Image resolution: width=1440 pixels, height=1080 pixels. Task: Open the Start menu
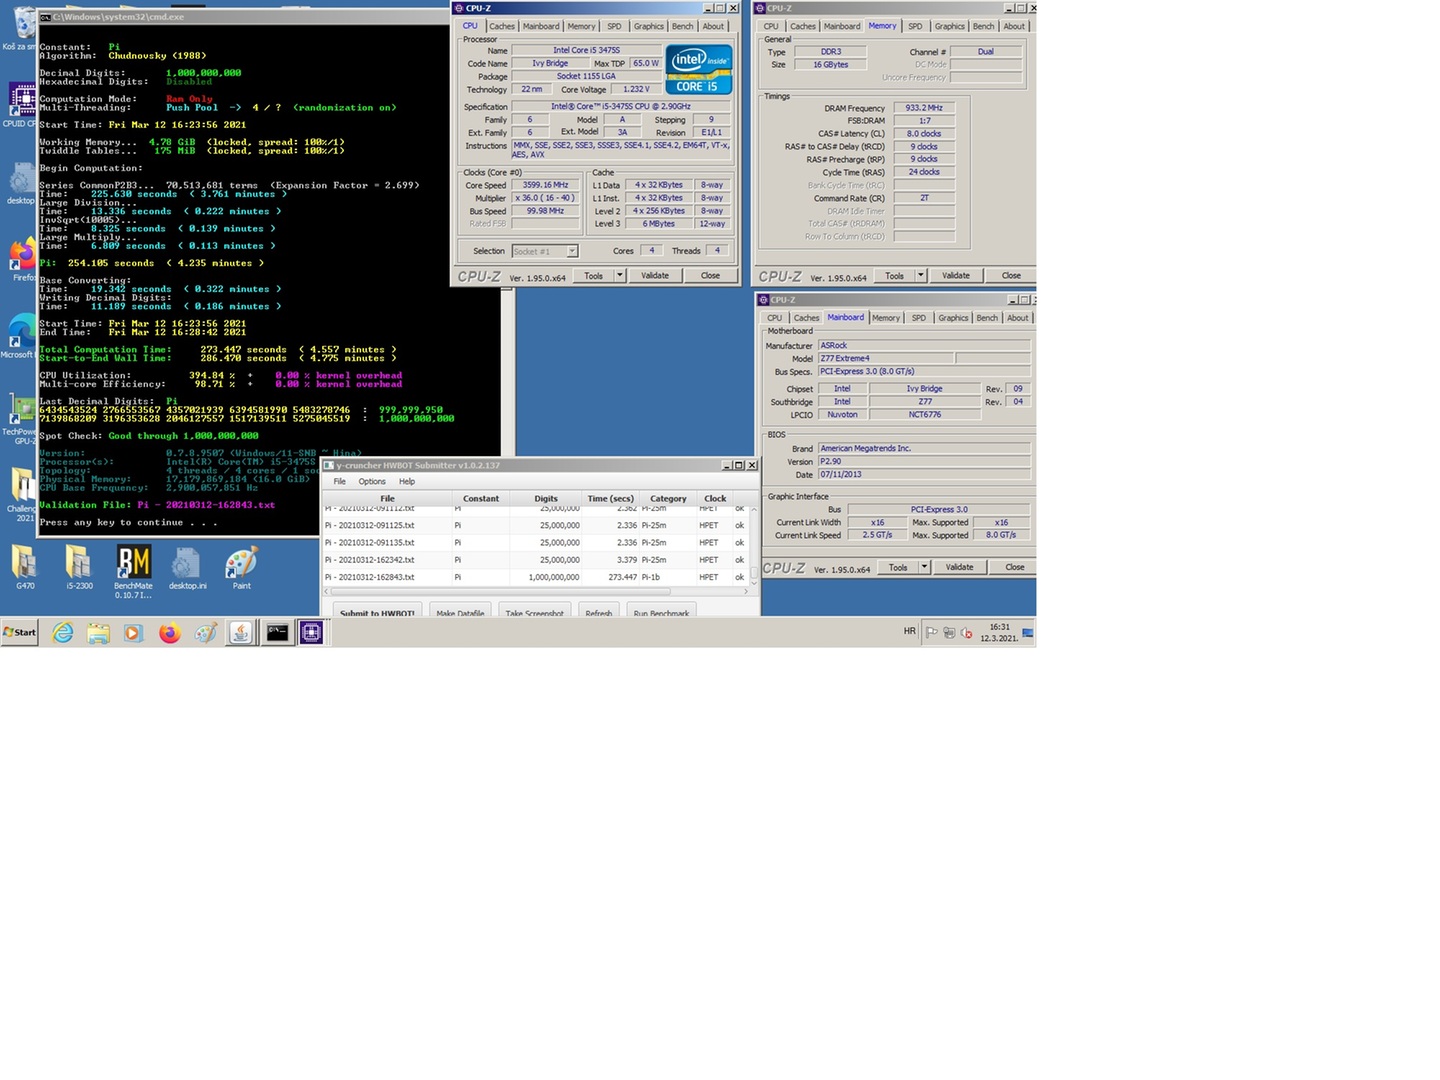pyautogui.click(x=19, y=632)
